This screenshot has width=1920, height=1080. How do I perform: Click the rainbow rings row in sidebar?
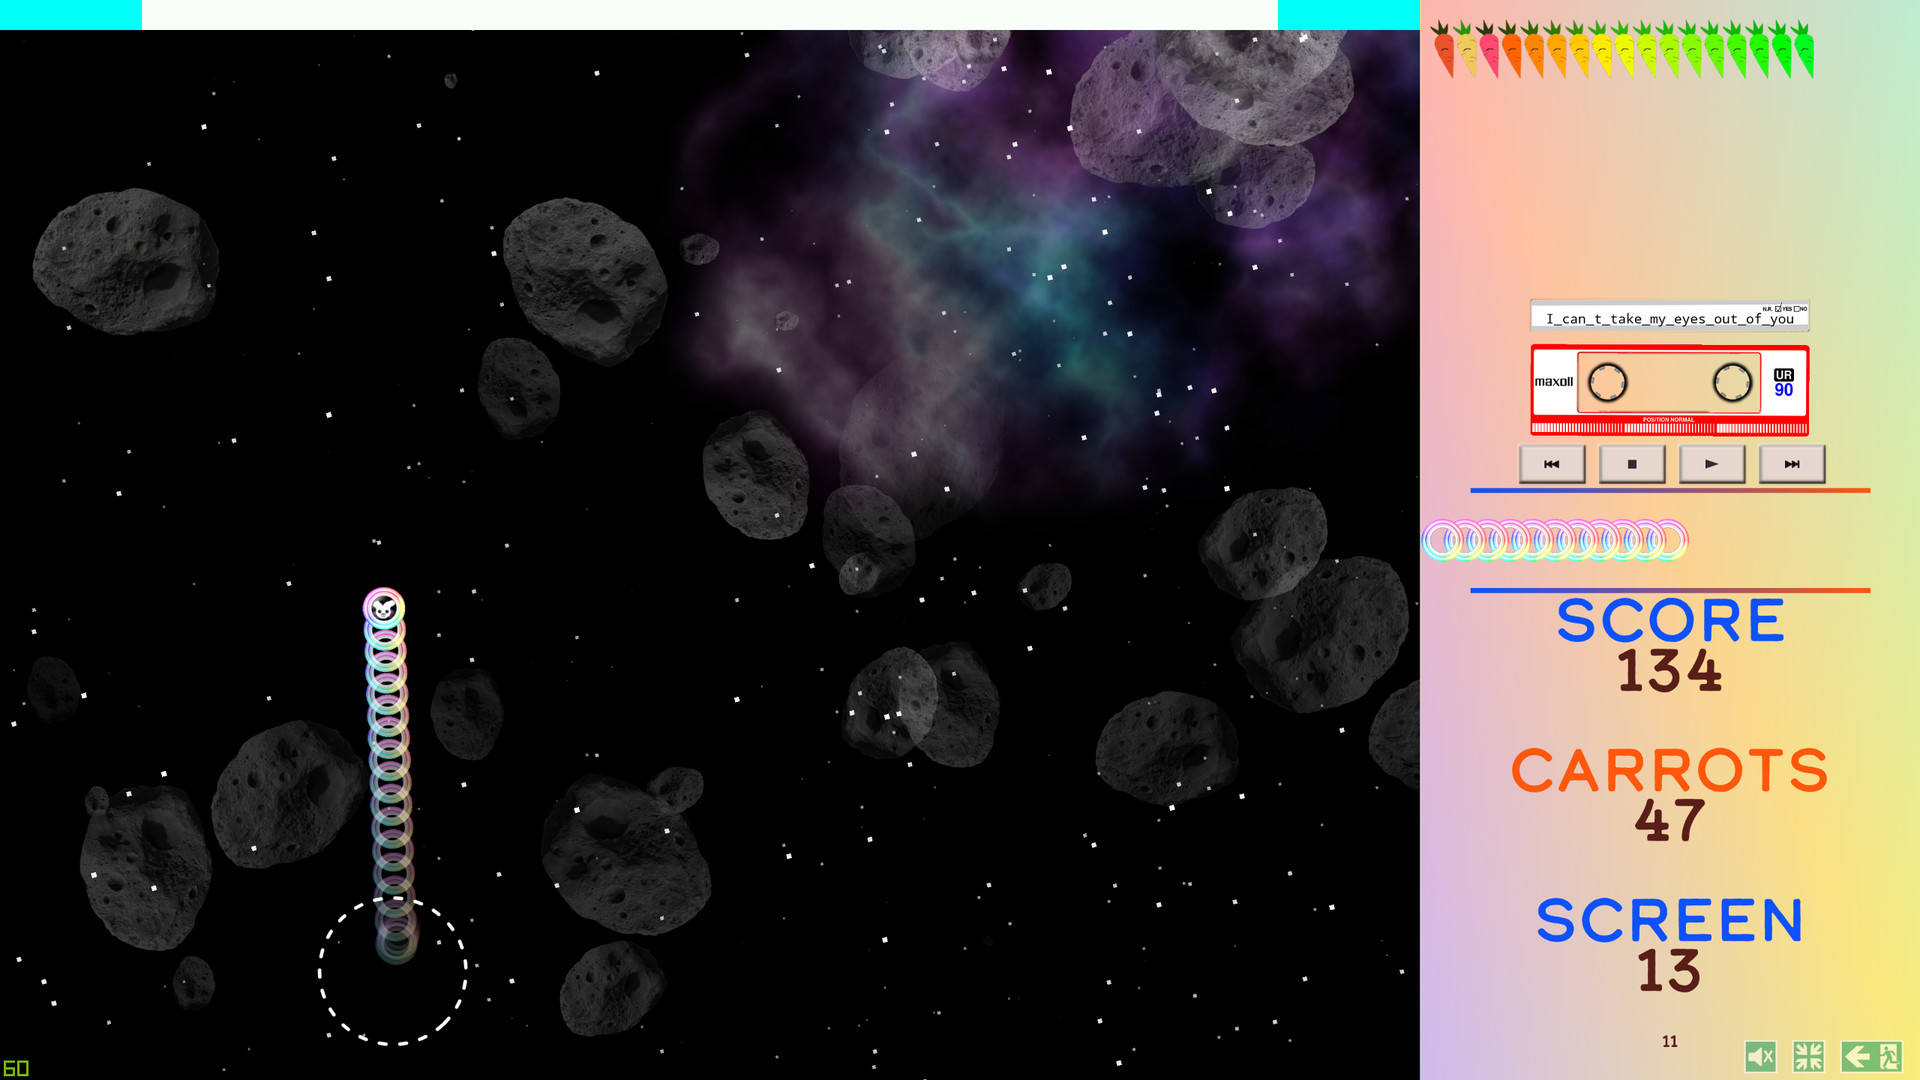[1555, 540]
